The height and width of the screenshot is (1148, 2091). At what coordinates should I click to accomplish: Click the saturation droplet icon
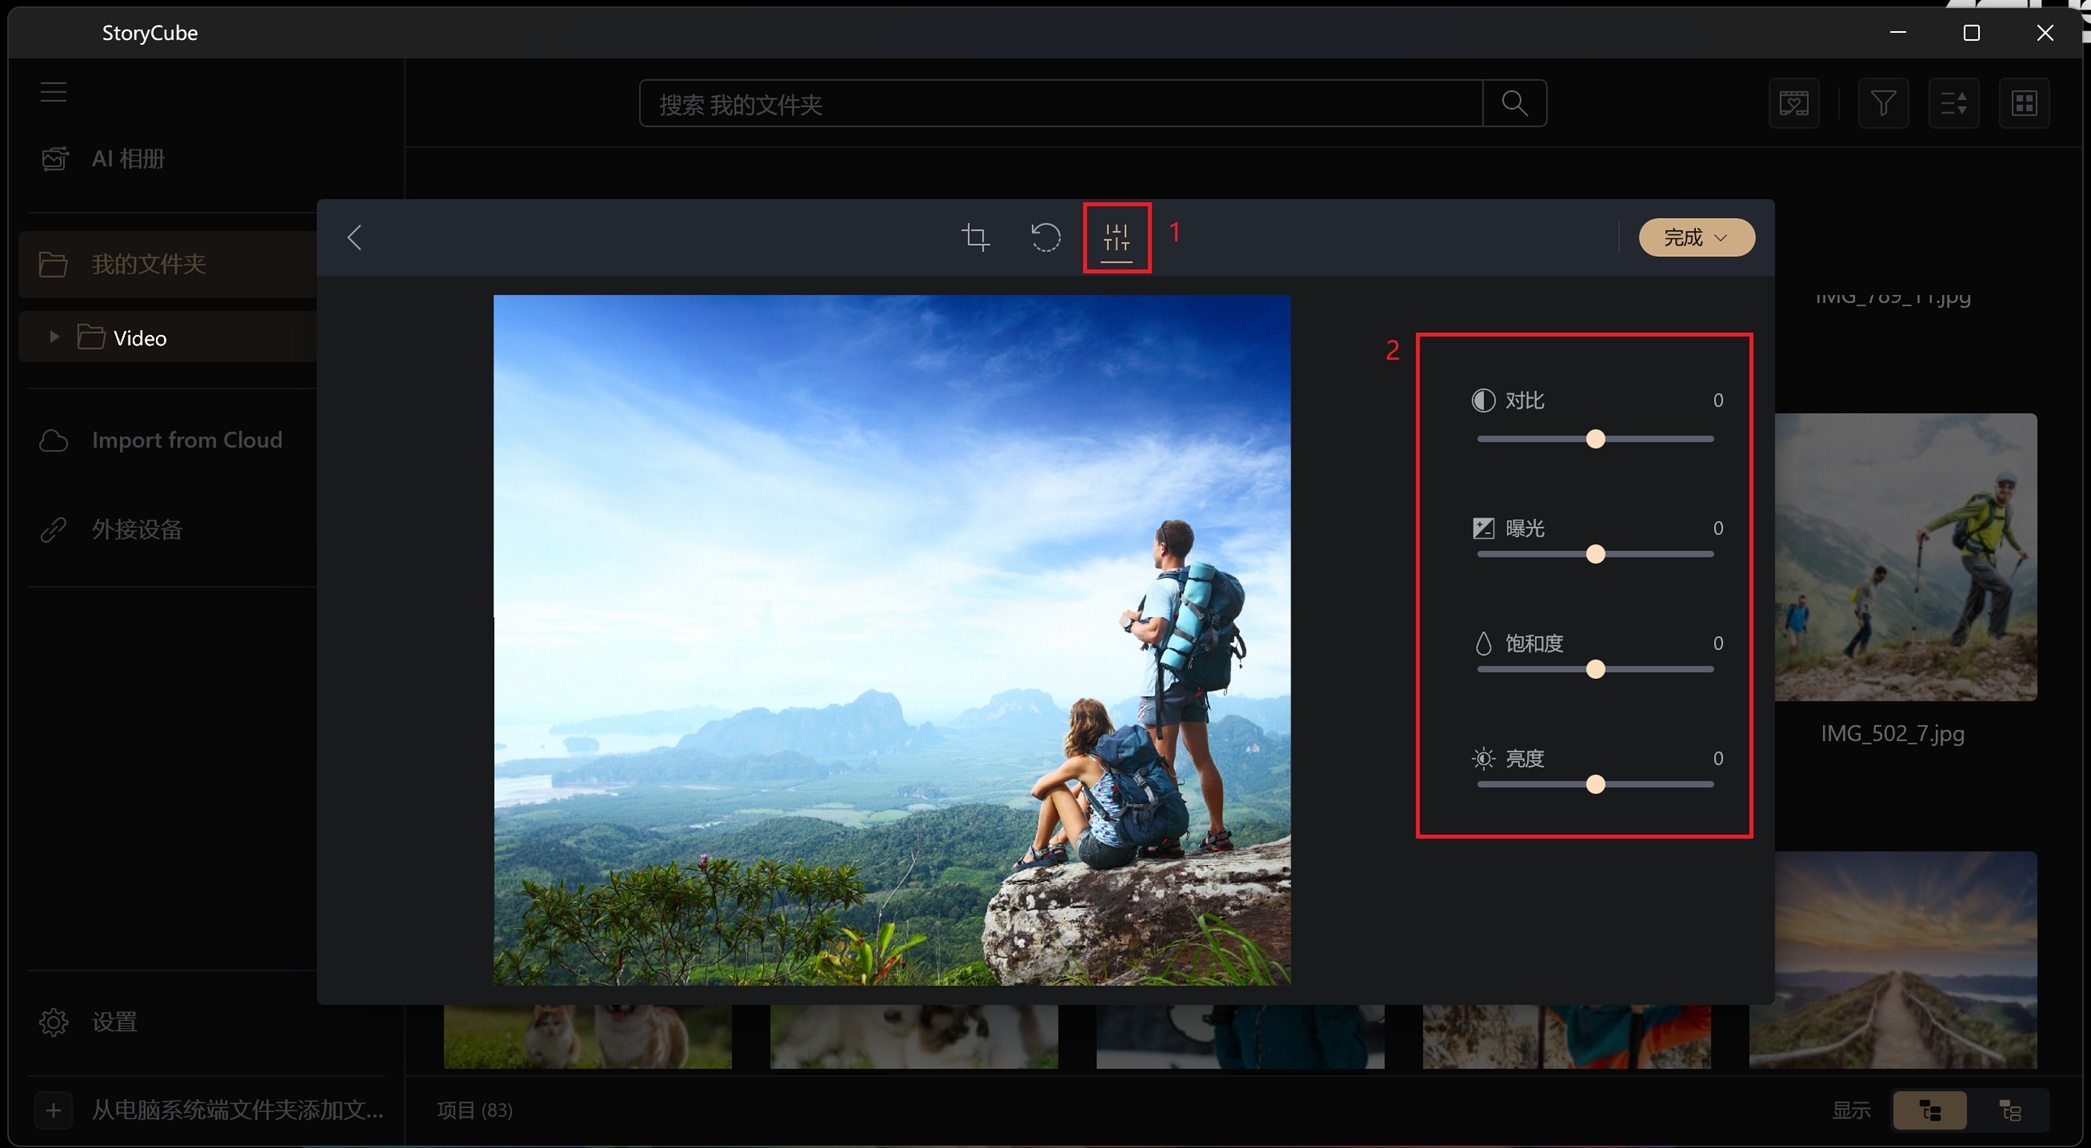1483,643
